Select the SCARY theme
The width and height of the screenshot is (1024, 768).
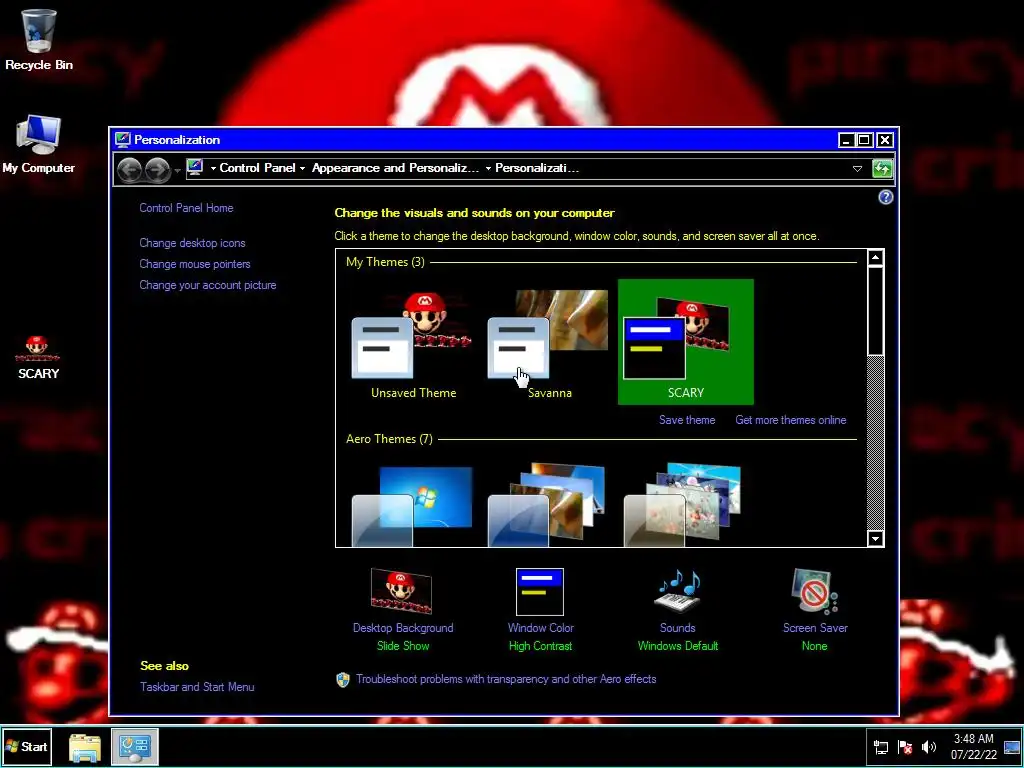click(686, 342)
